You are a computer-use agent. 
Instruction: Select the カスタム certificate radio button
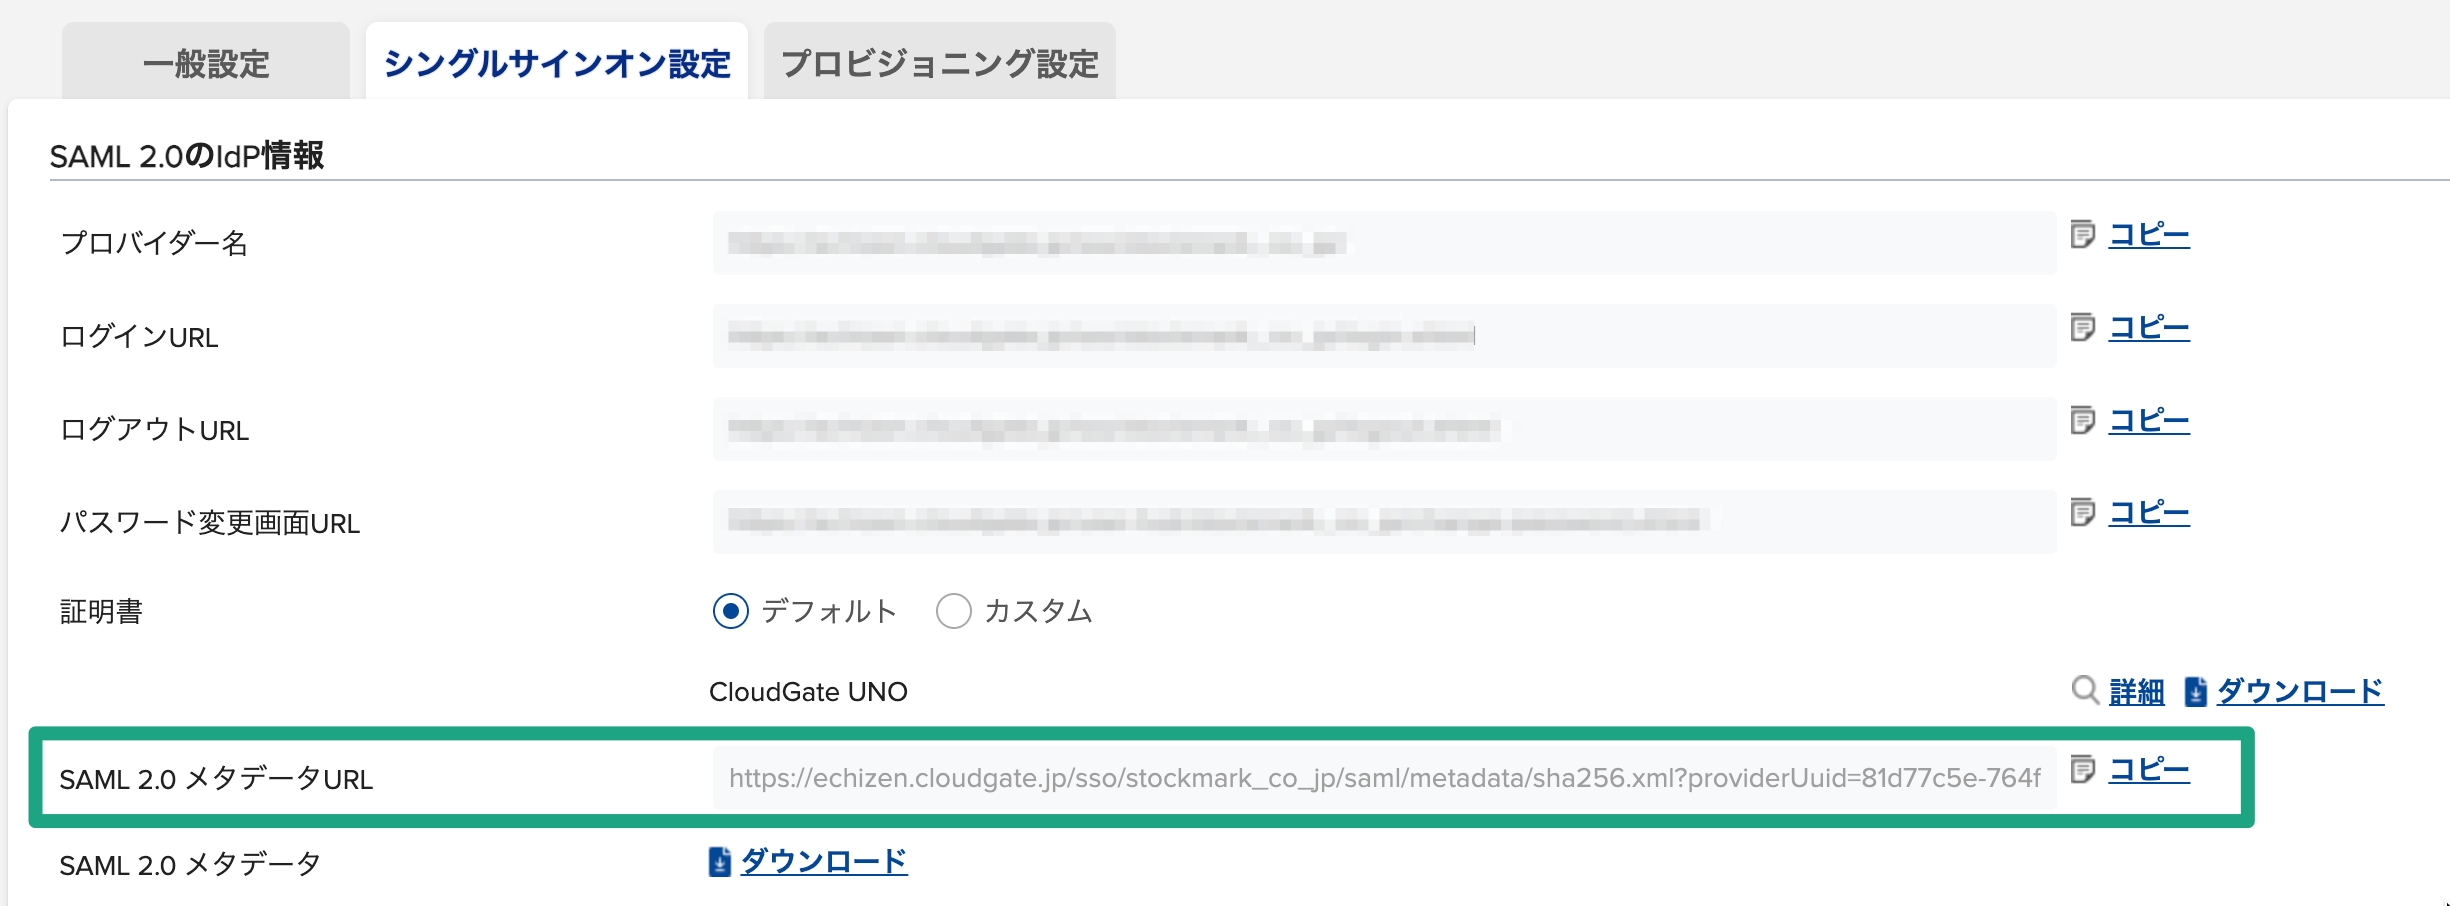(x=954, y=611)
